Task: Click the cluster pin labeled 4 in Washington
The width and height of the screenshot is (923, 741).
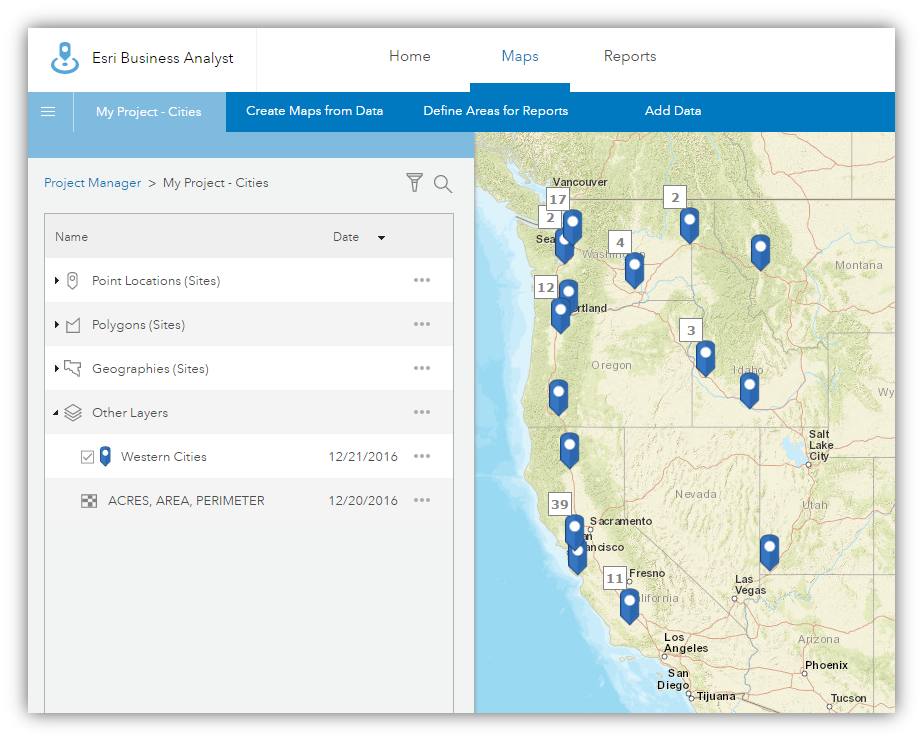Action: point(634,270)
